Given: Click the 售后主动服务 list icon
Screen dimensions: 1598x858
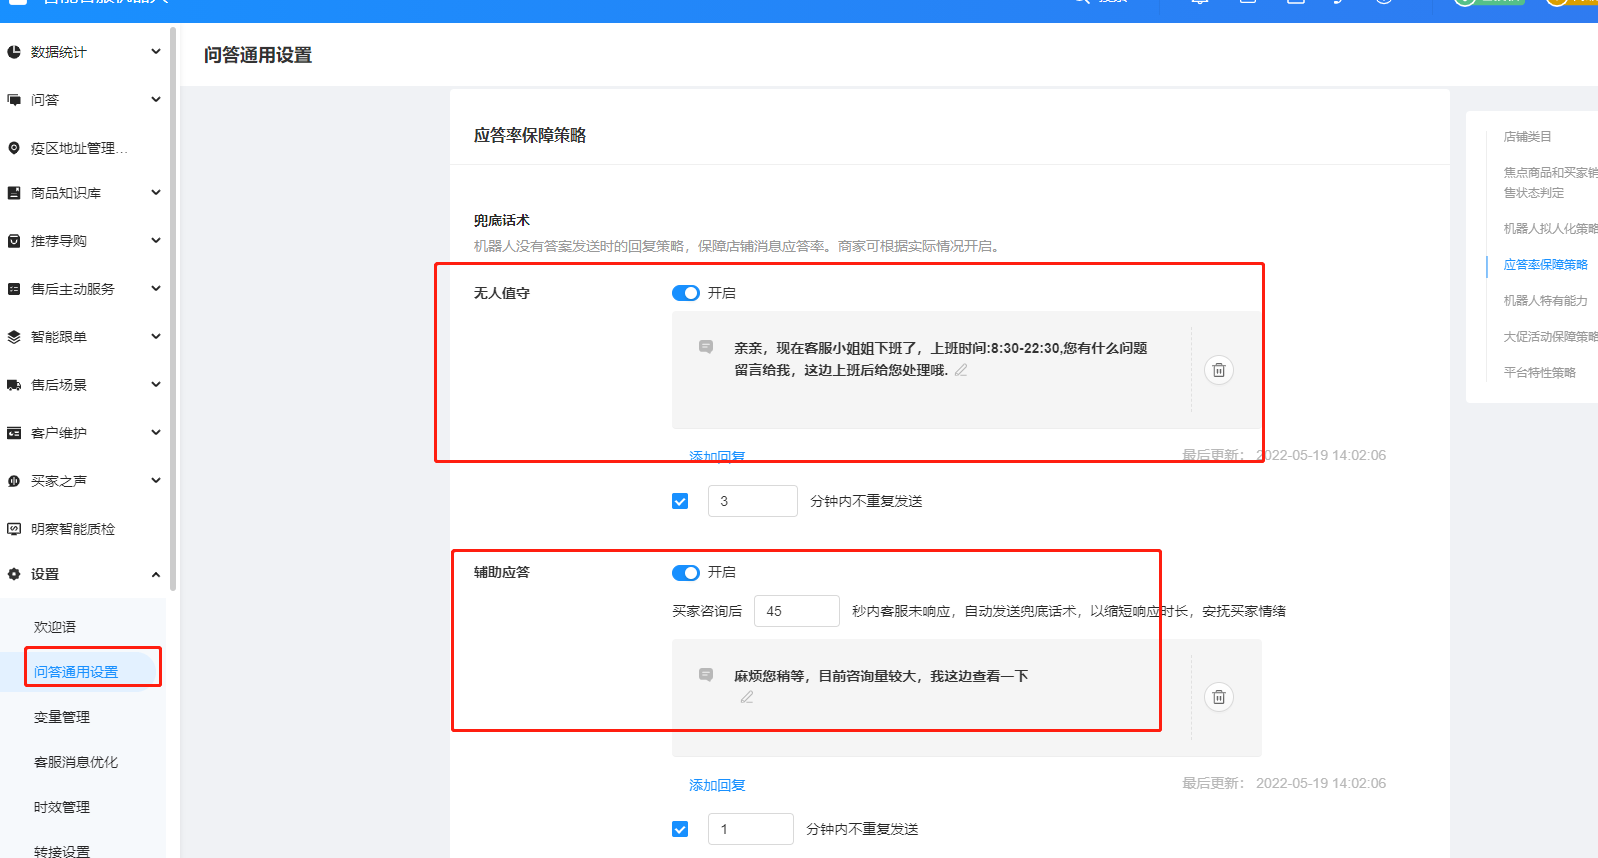Looking at the screenshot, I should pos(14,289).
